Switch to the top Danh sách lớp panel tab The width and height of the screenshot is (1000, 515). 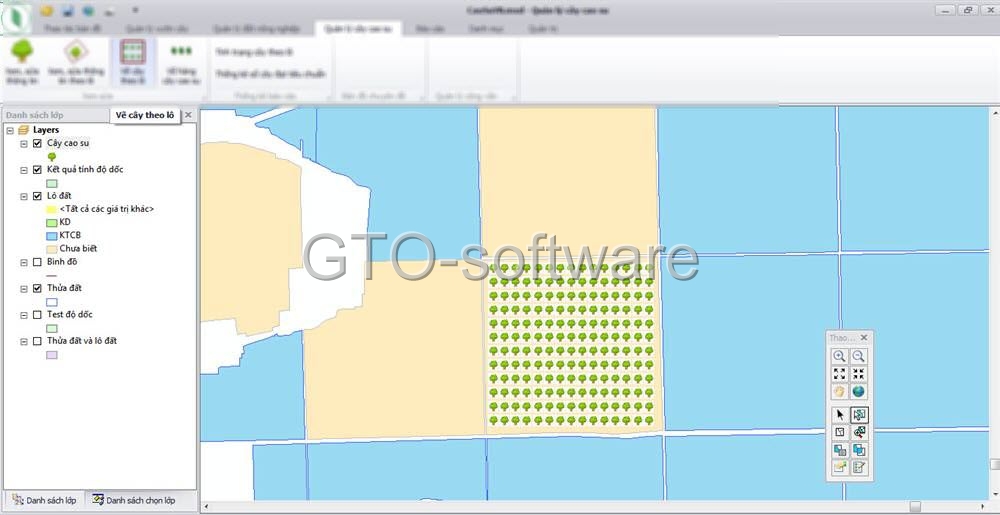pyautogui.click(x=35, y=115)
